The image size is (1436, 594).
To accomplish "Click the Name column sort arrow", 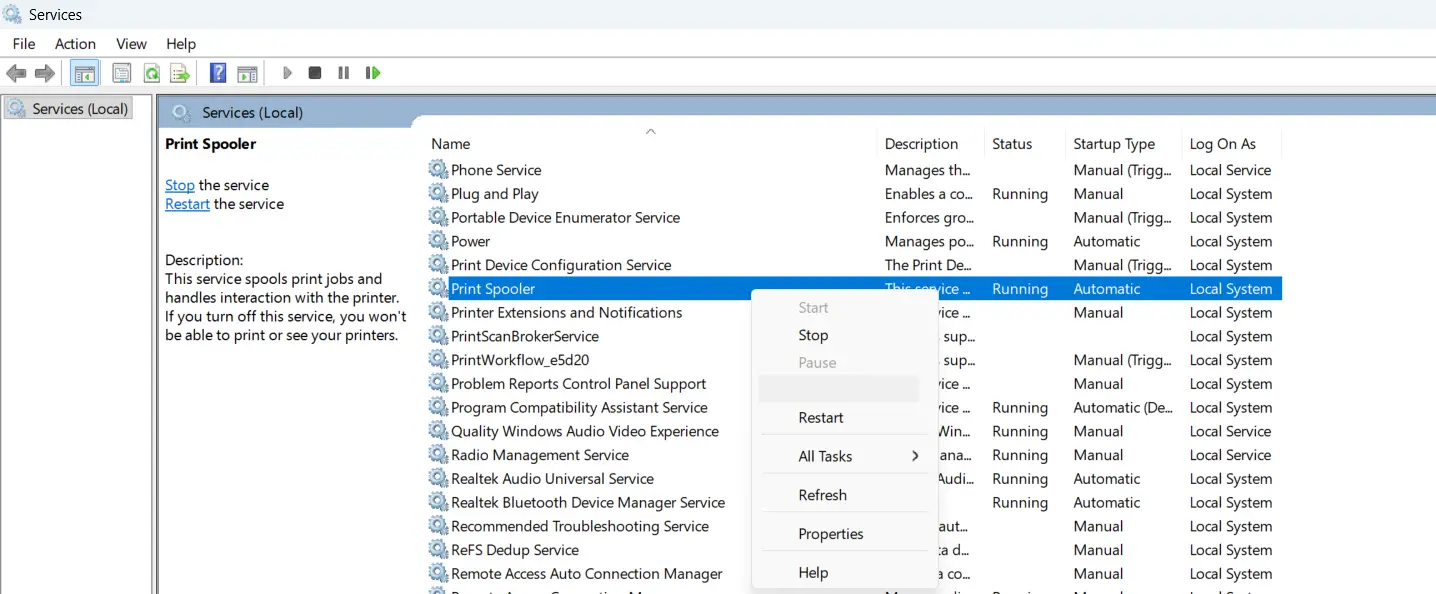I will [650, 131].
